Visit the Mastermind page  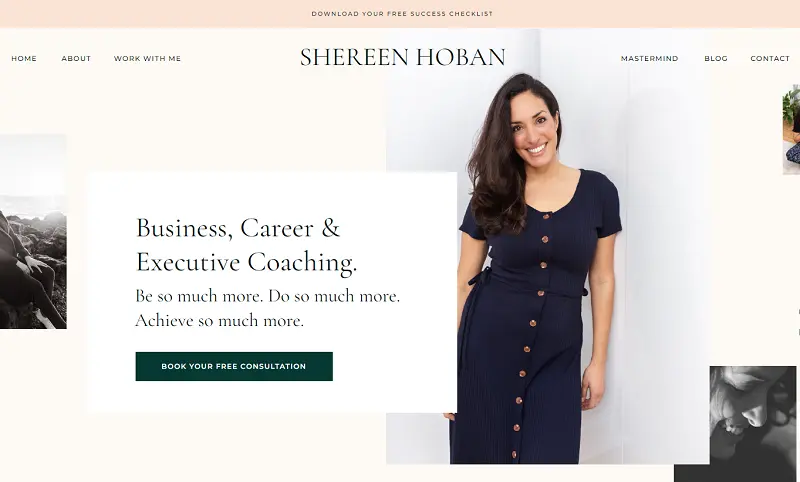point(649,59)
